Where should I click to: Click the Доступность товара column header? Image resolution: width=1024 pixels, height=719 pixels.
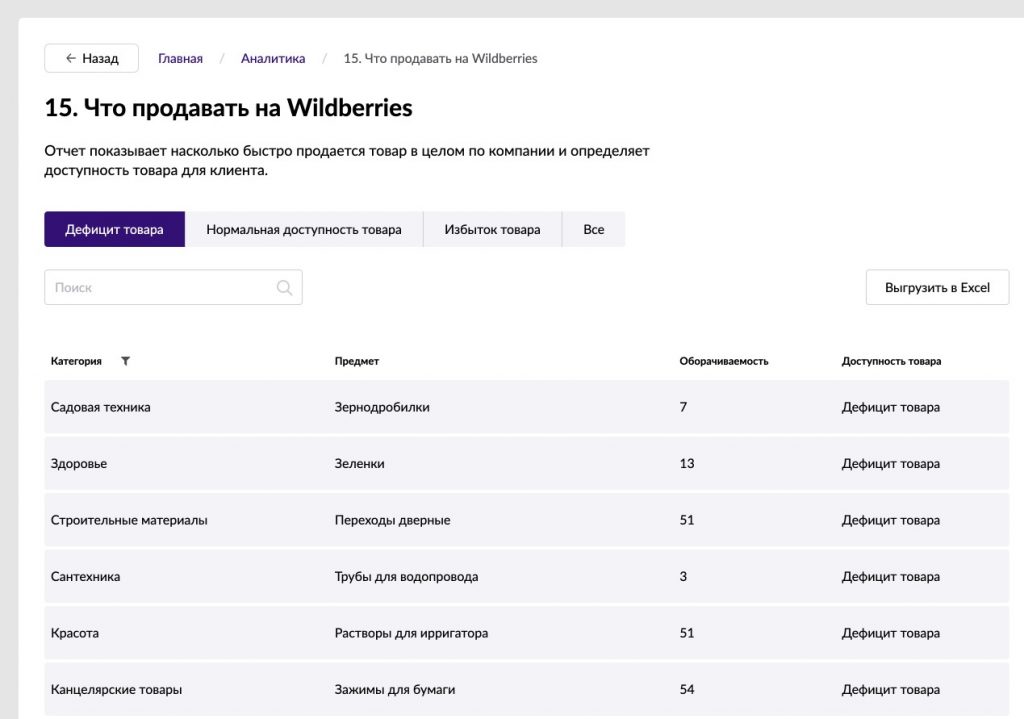(x=891, y=361)
